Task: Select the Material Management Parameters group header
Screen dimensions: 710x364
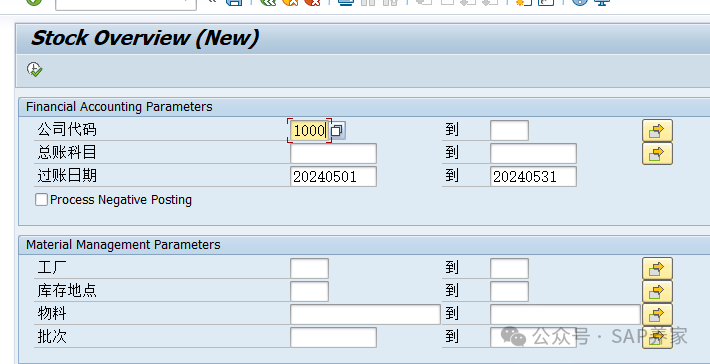Action: pyautogui.click(x=123, y=245)
